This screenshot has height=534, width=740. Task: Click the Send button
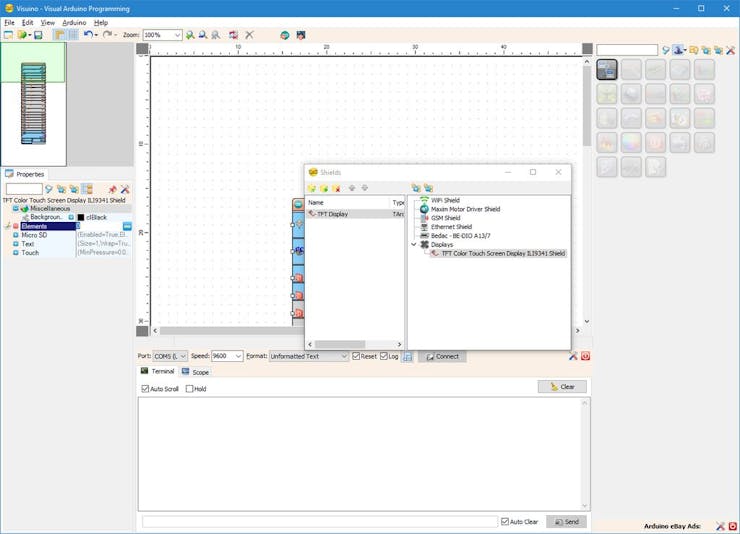click(x=566, y=521)
